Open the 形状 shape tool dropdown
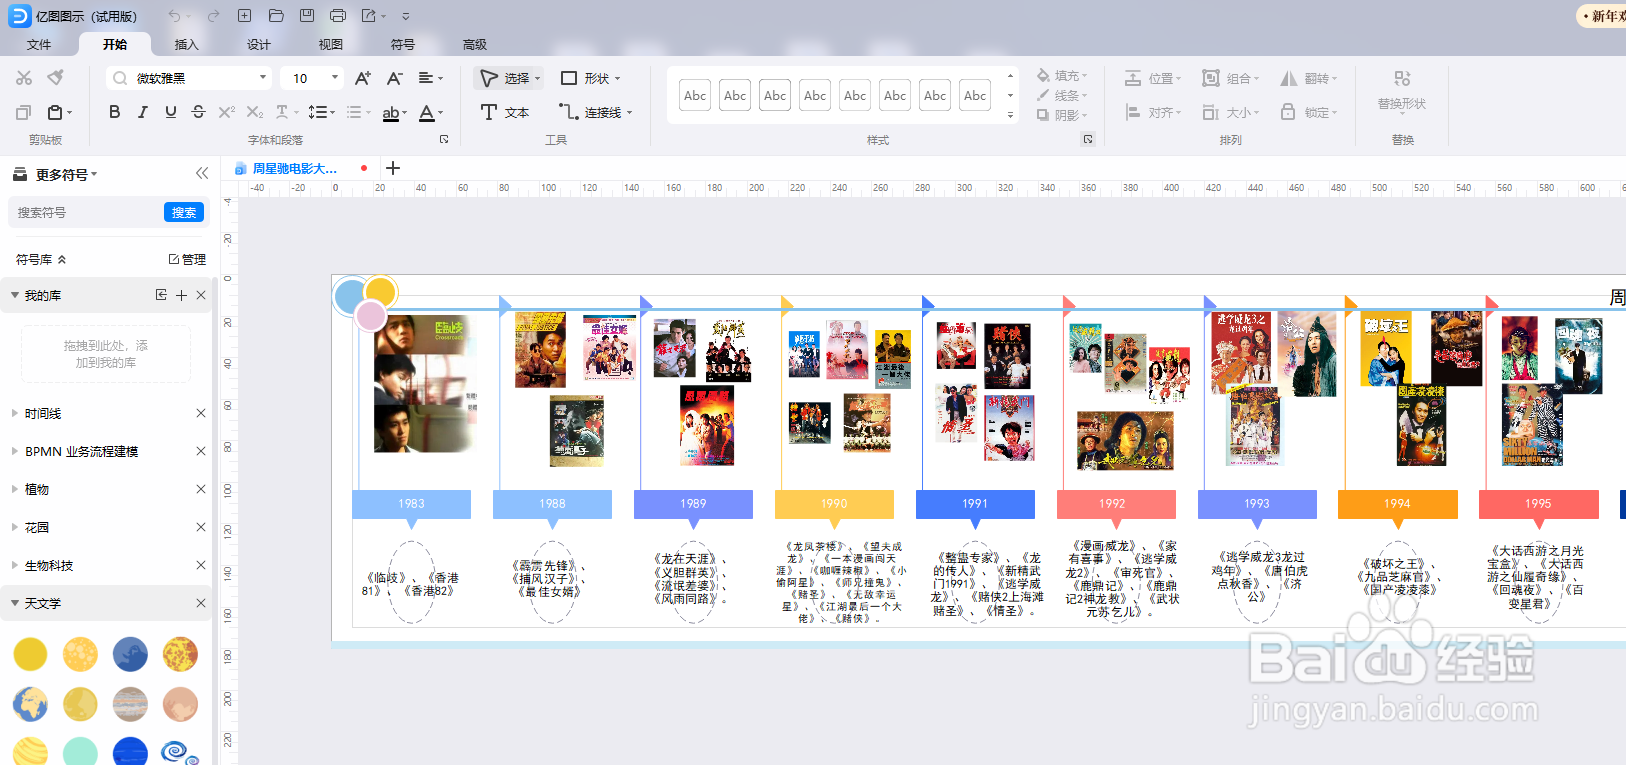 pyautogui.click(x=590, y=78)
